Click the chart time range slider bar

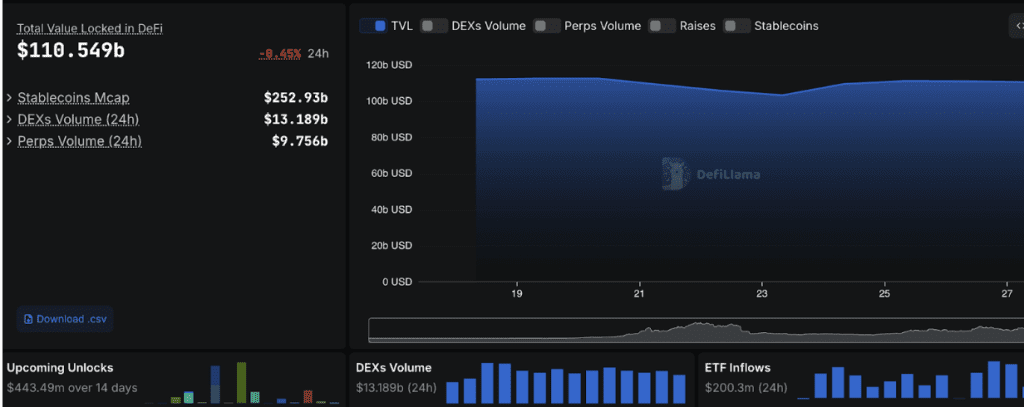pos(696,330)
